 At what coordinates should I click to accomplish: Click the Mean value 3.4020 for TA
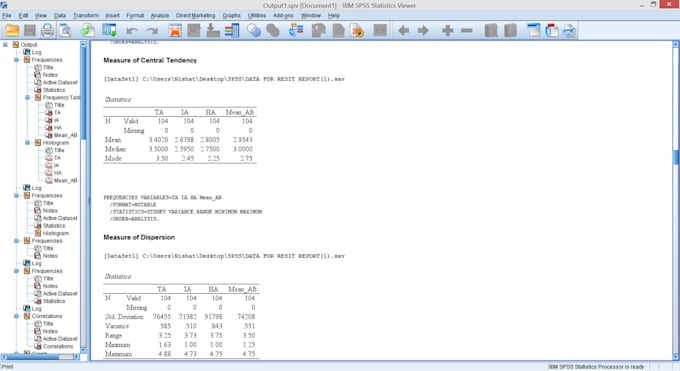(x=158, y=140)
